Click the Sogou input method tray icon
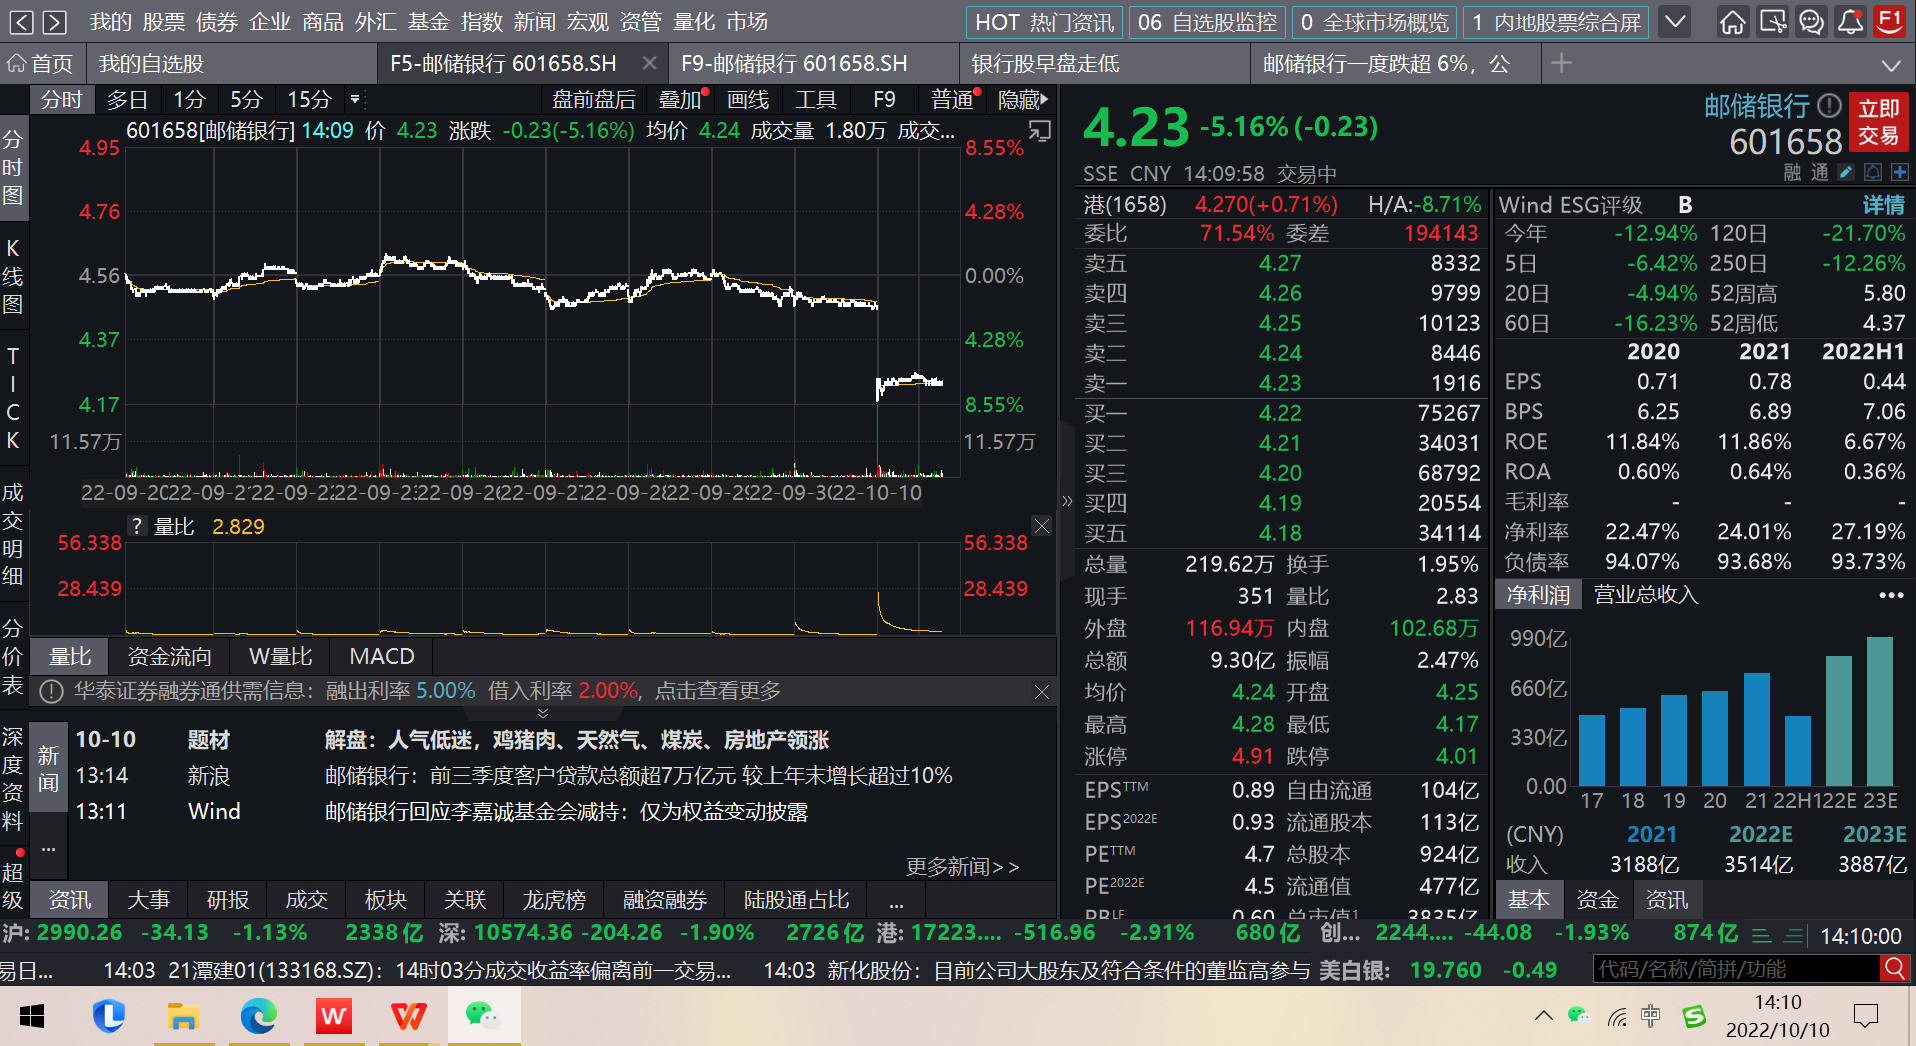The width and height of the screenshot is (1916, 1046). (1693, 1017)
